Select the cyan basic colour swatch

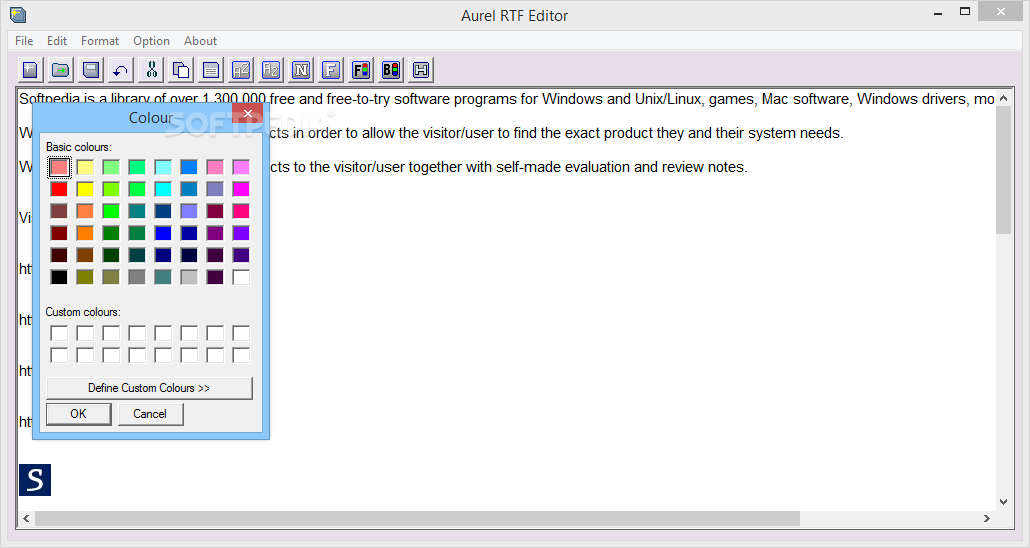[163, 189]
